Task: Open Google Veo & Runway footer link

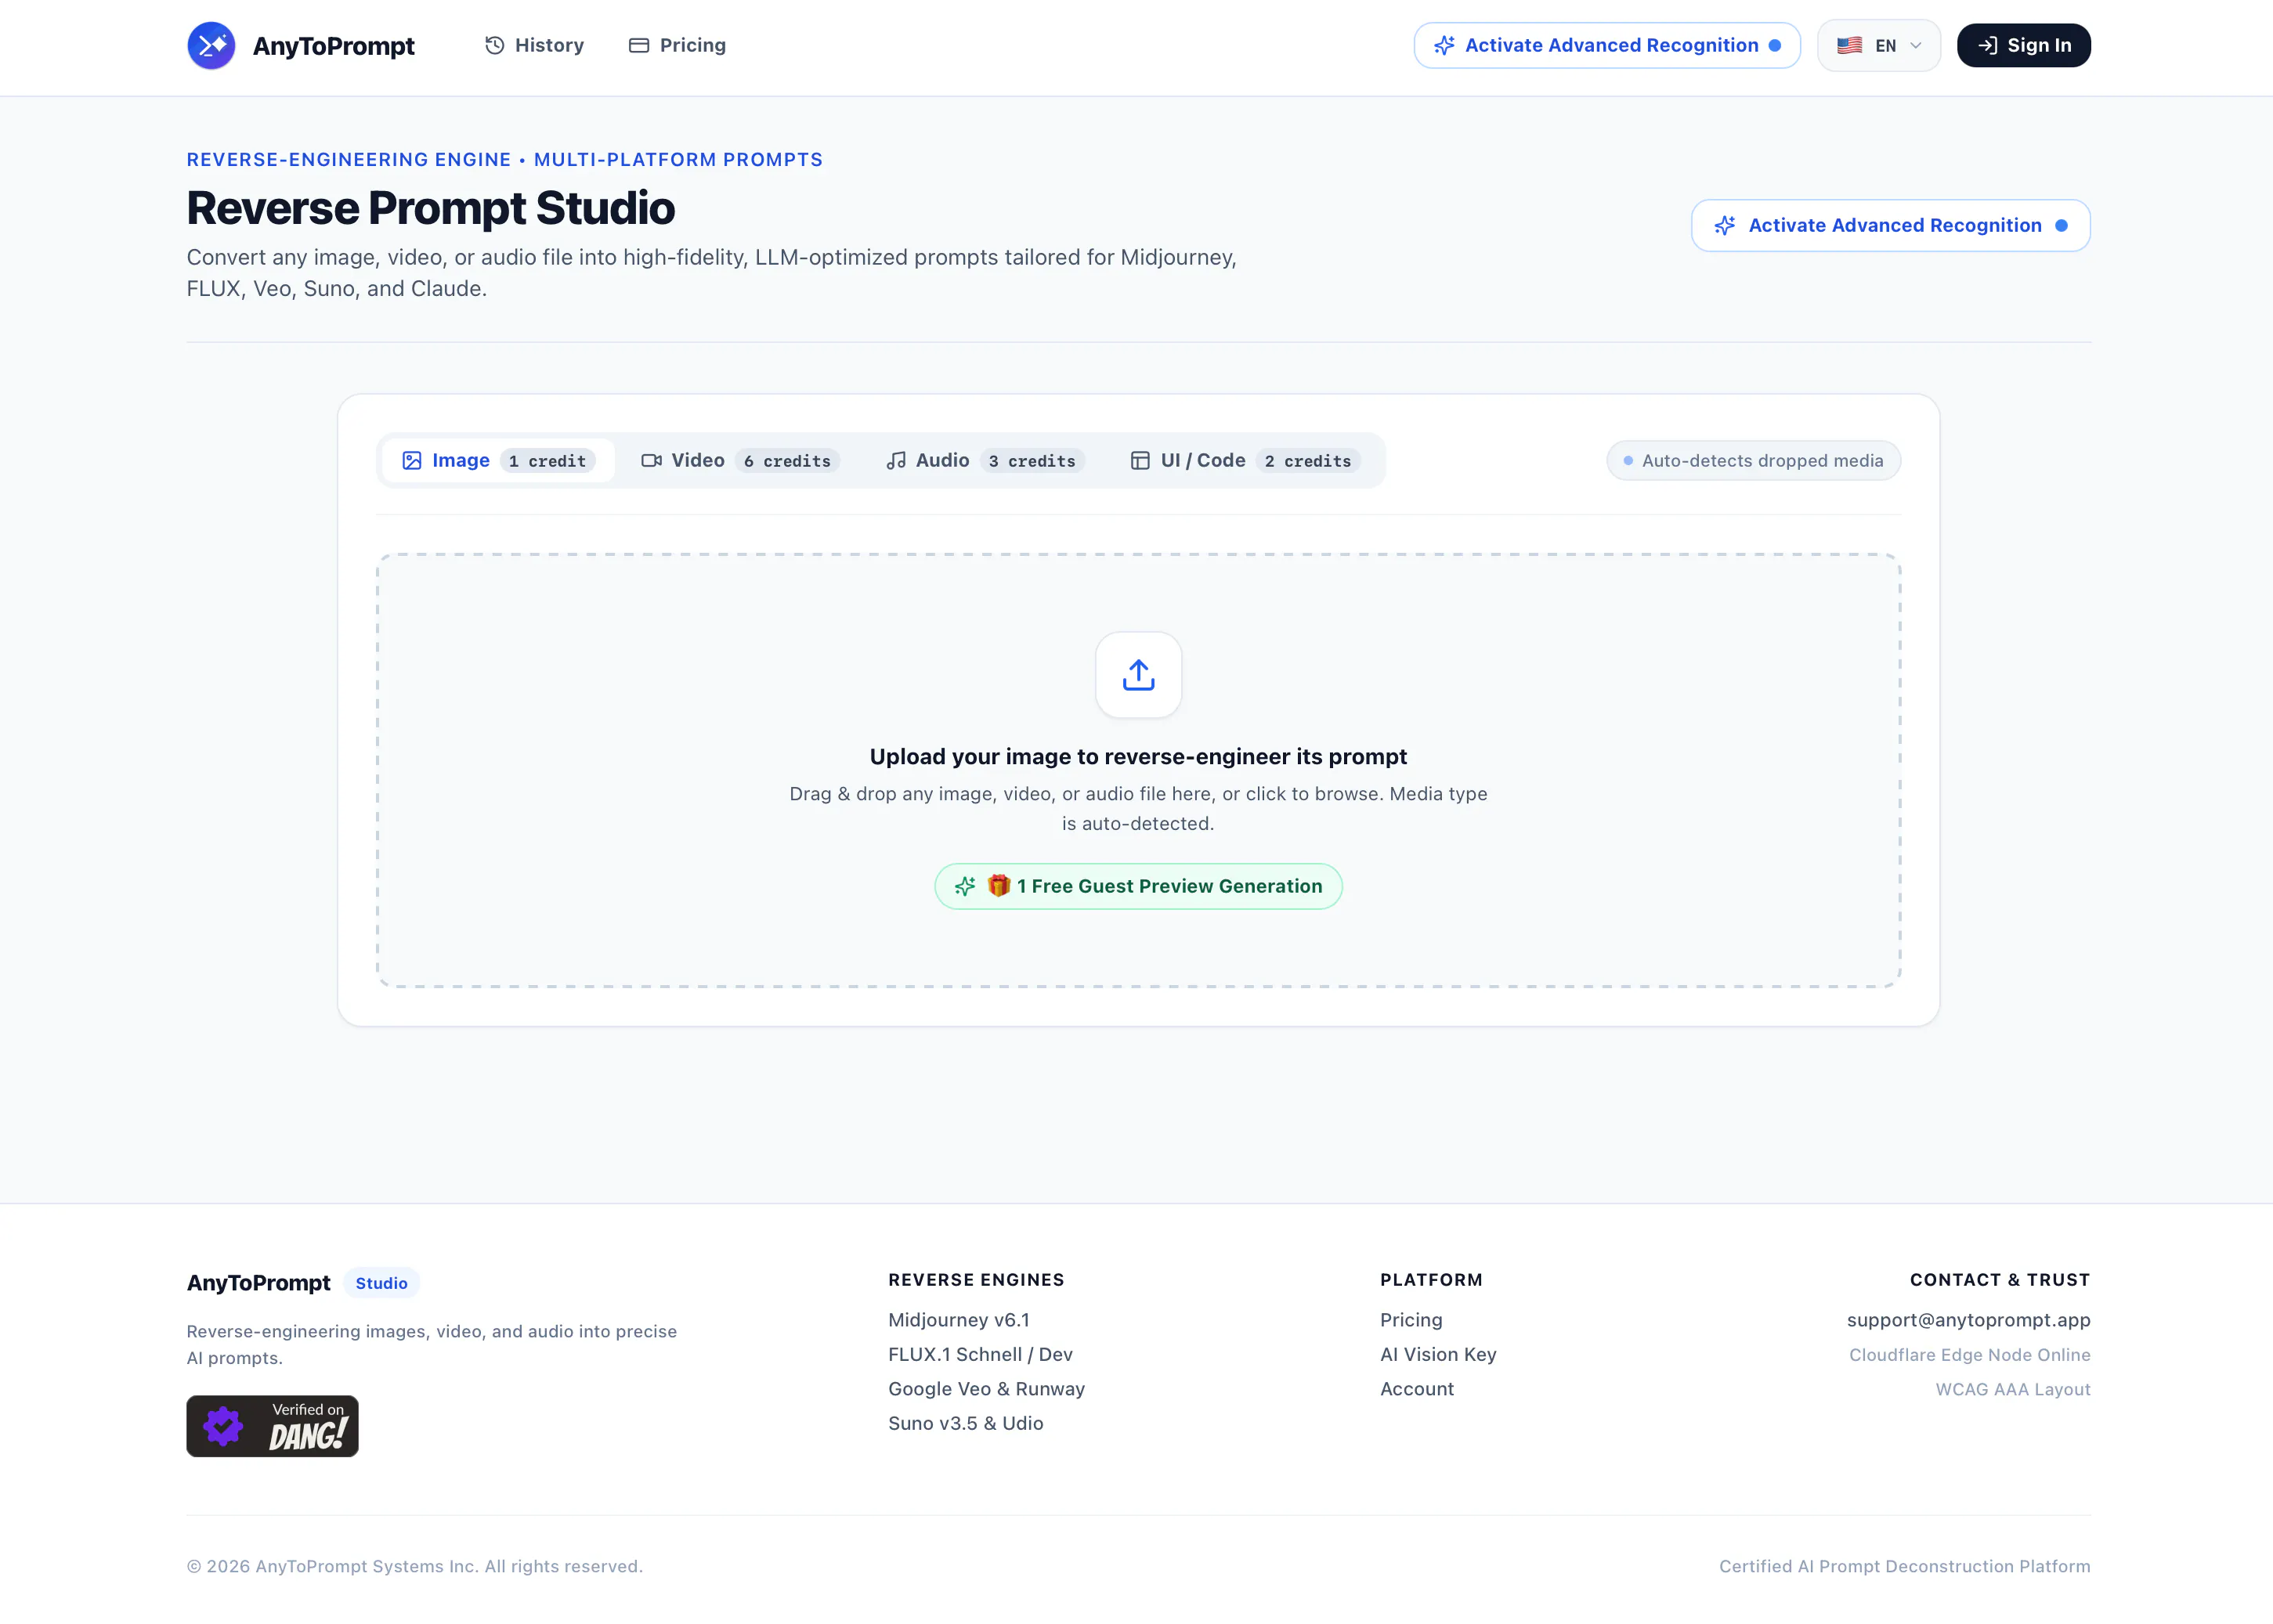Action: [986, 1389]
